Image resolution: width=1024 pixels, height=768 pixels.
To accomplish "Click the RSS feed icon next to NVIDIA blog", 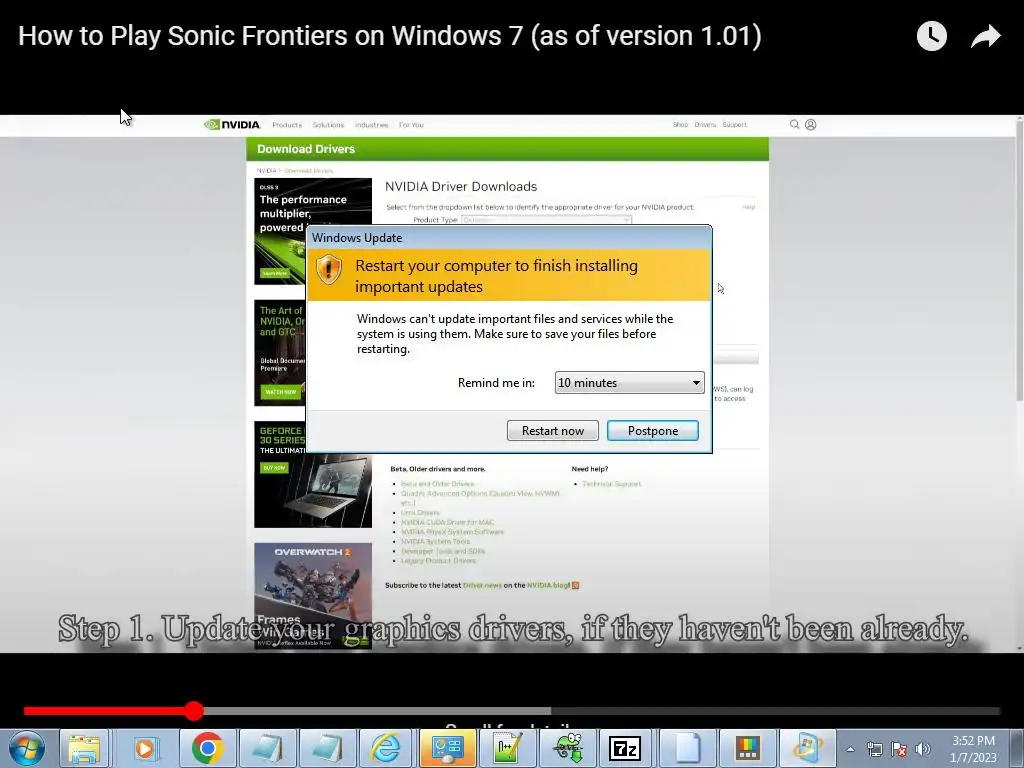I will (x=575, y=585).
